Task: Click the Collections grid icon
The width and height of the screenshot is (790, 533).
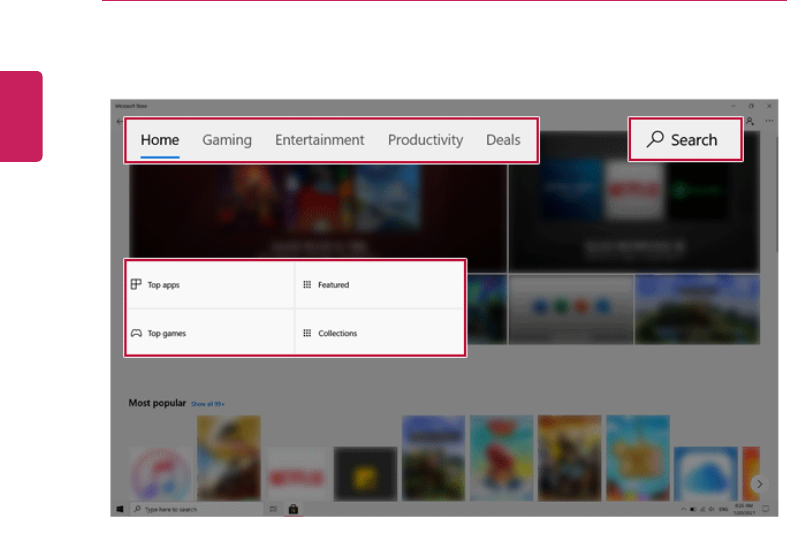Action: [307, 333]
